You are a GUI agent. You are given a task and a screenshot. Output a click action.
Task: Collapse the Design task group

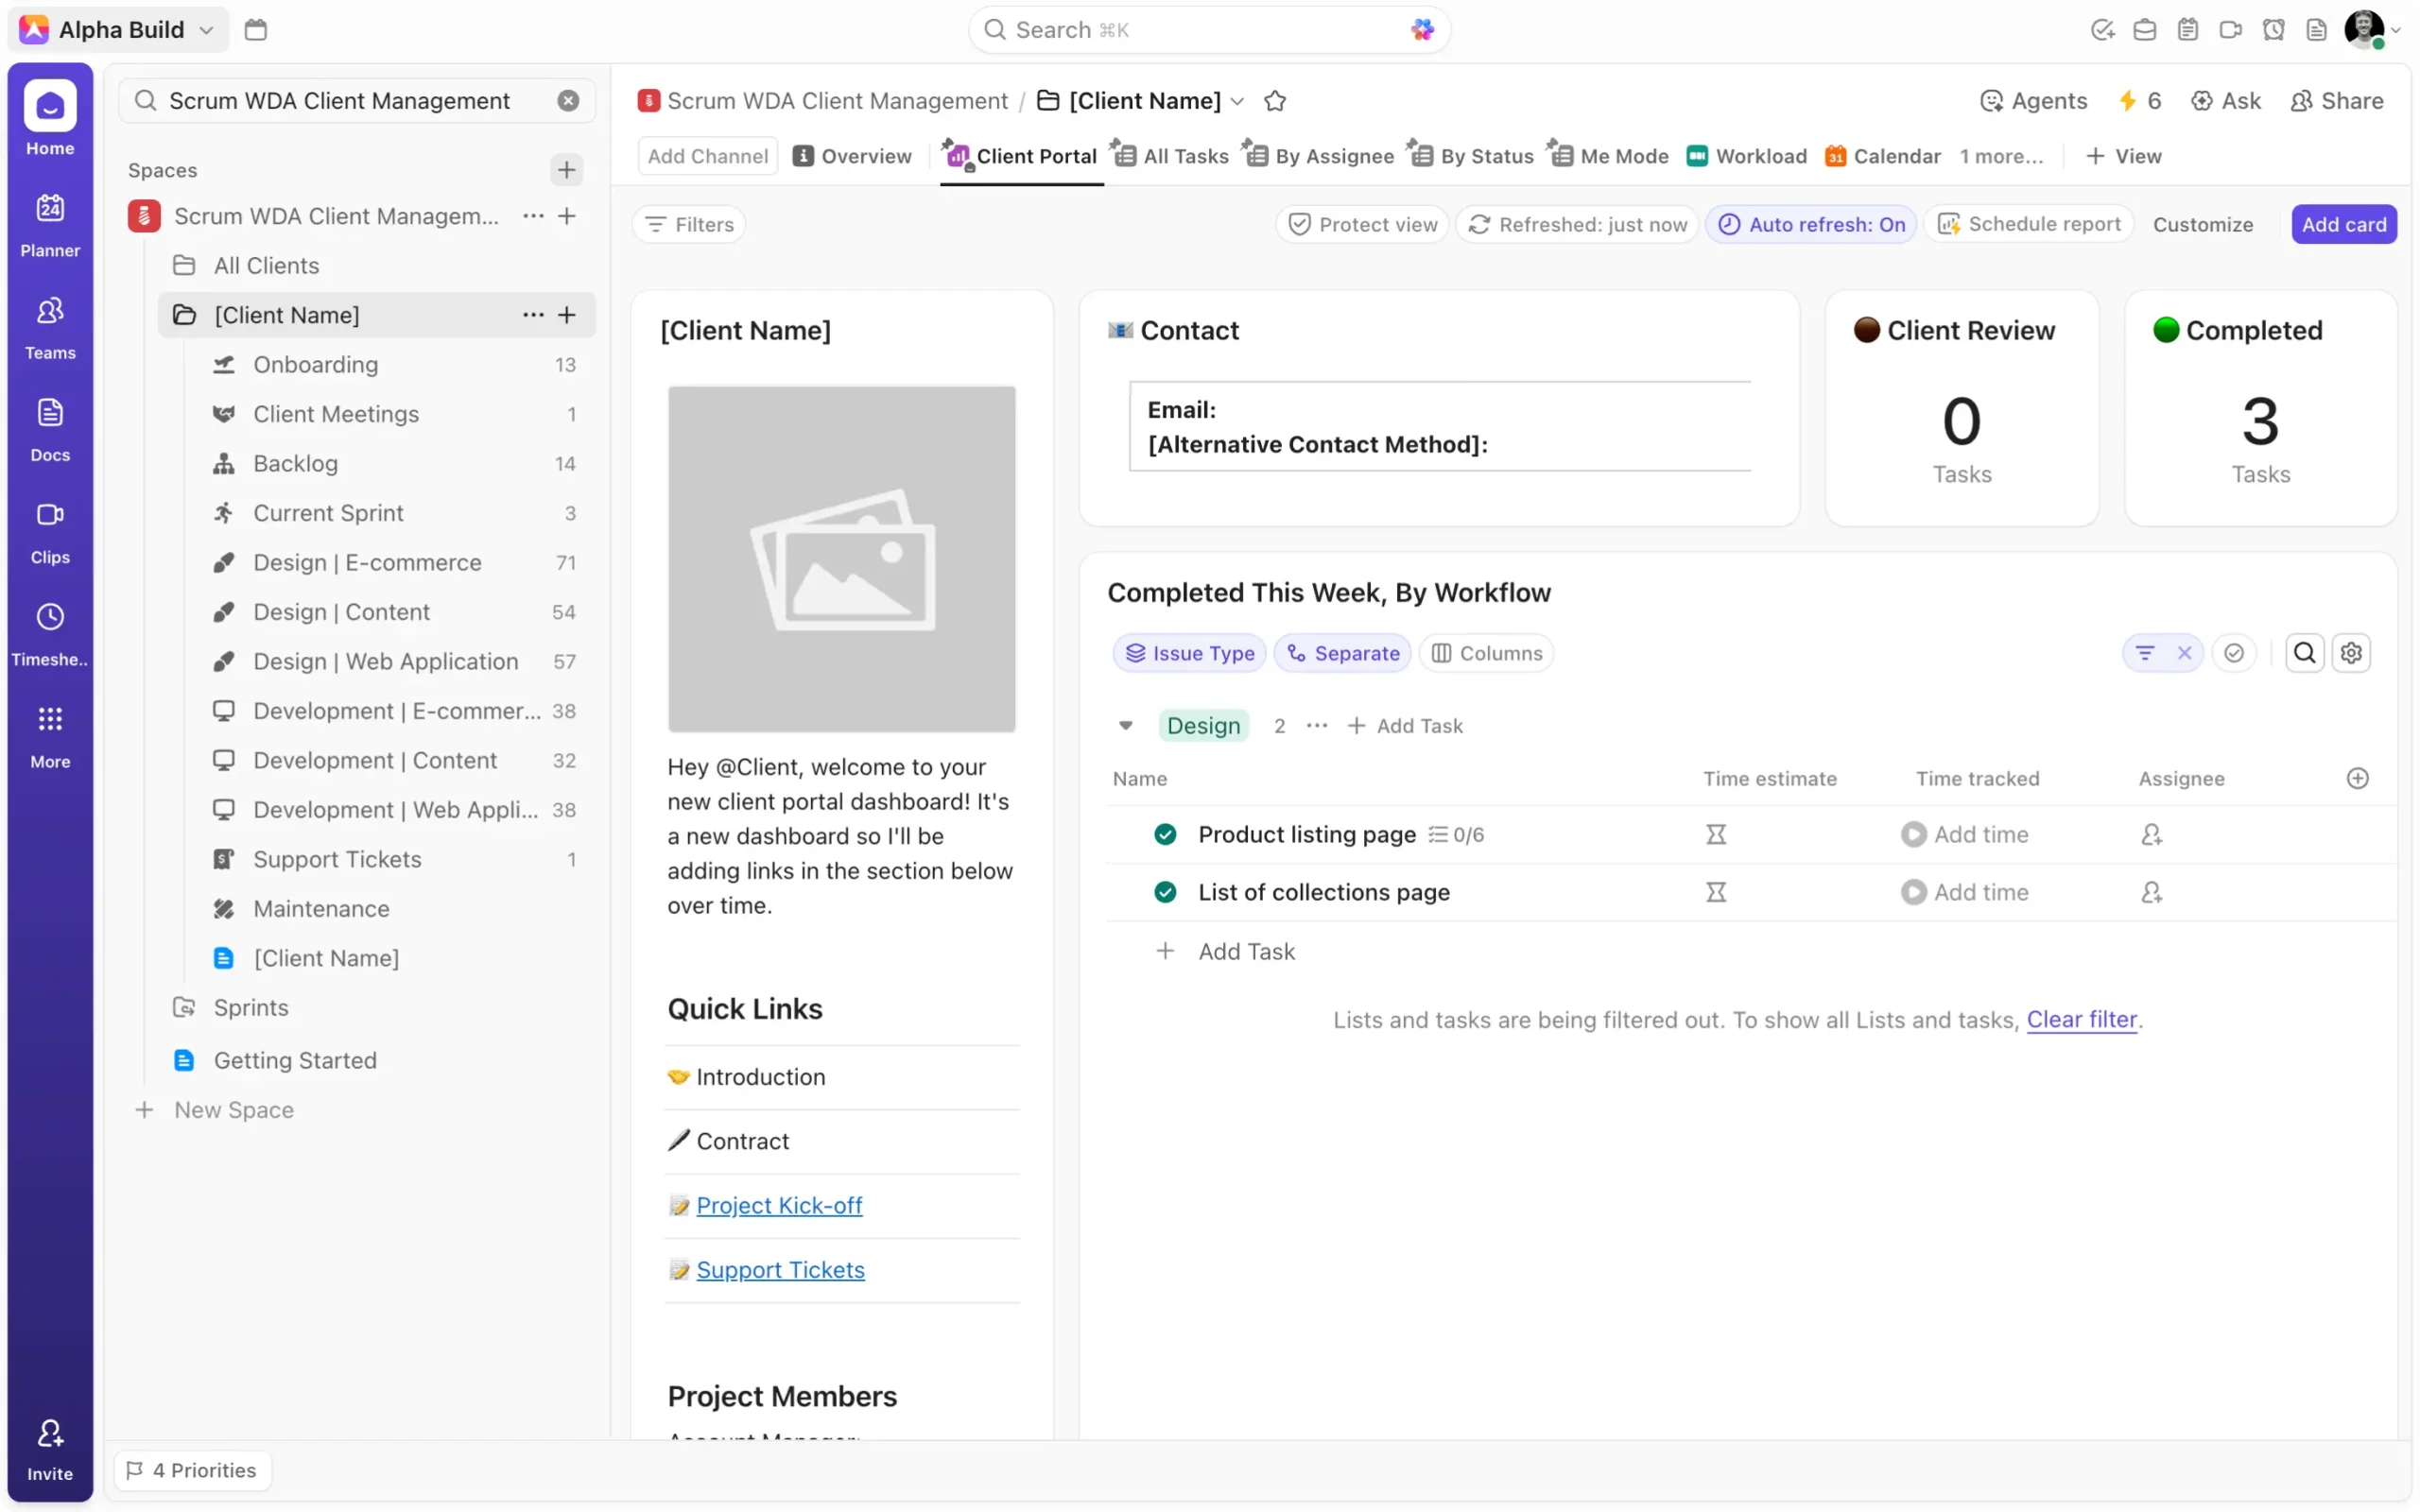pyautogui.click(x=1126, y=726)
